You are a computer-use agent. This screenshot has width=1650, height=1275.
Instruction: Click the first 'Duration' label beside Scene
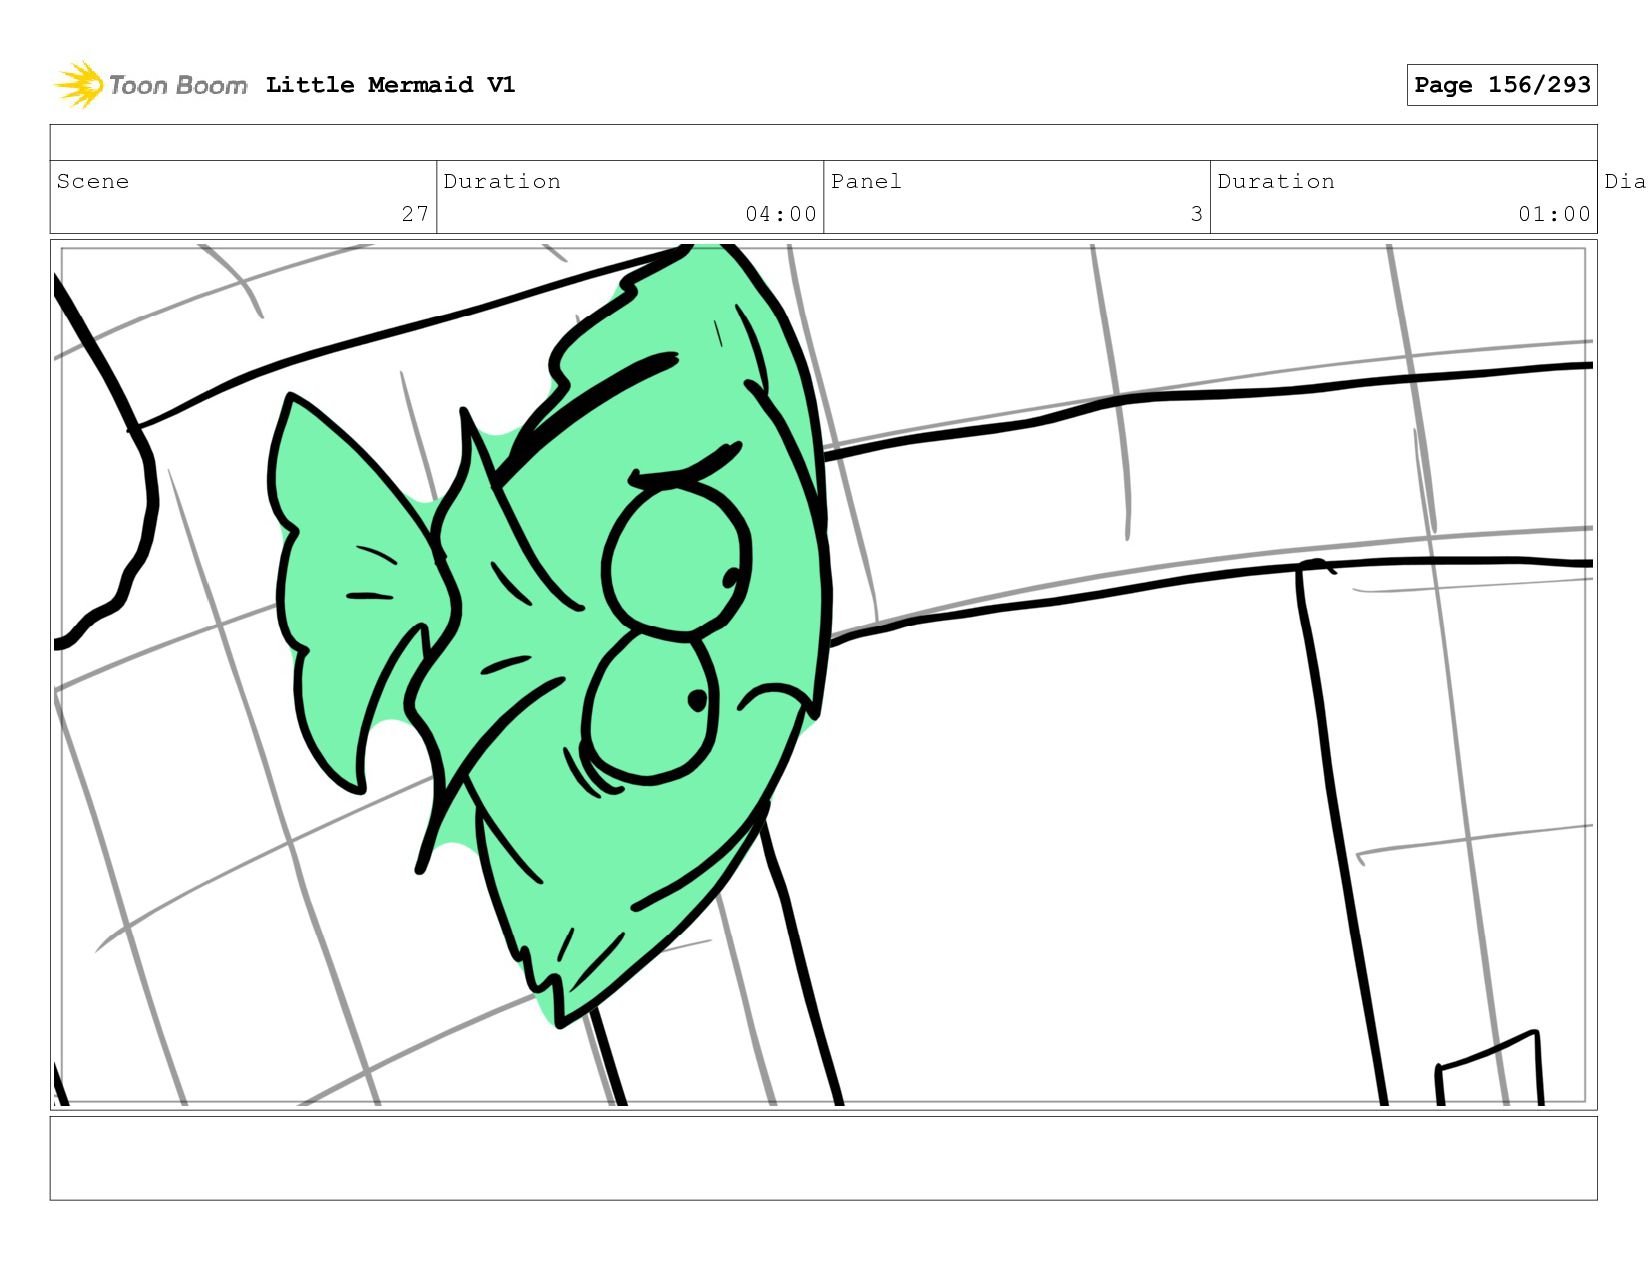pyautogui.click(x=502, y=181)
